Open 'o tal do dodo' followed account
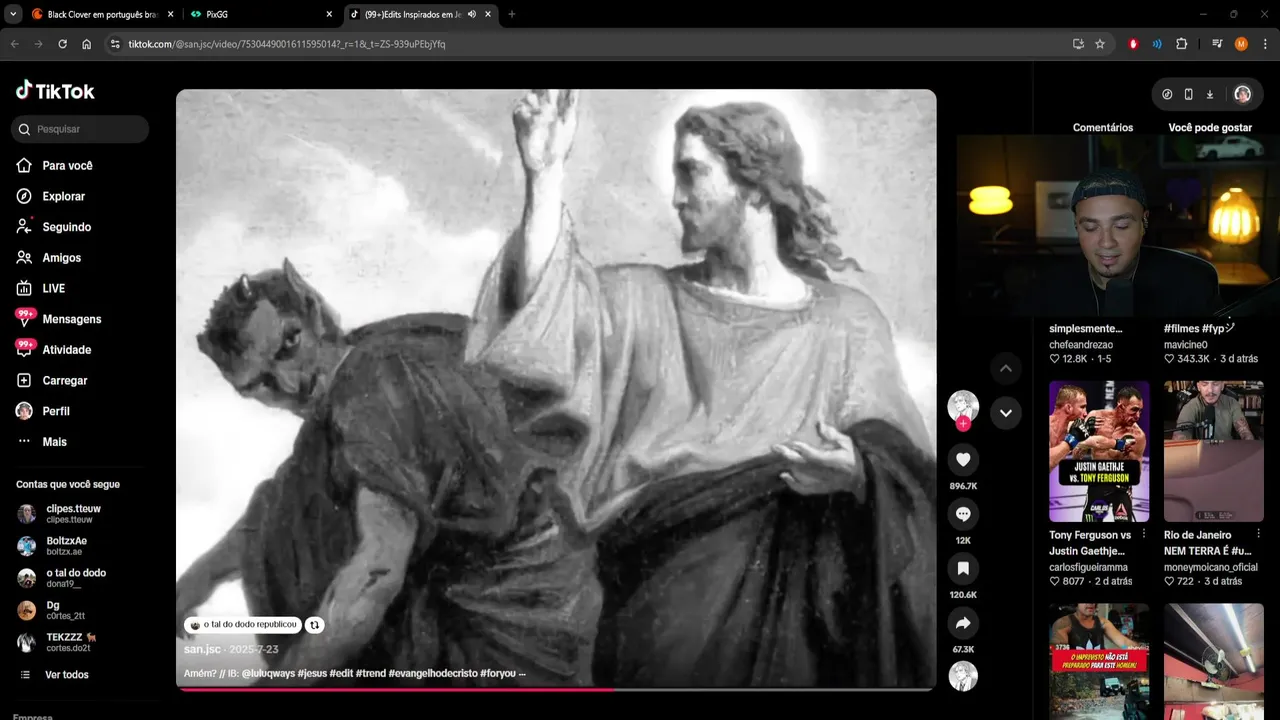 [x=60, y=578]
